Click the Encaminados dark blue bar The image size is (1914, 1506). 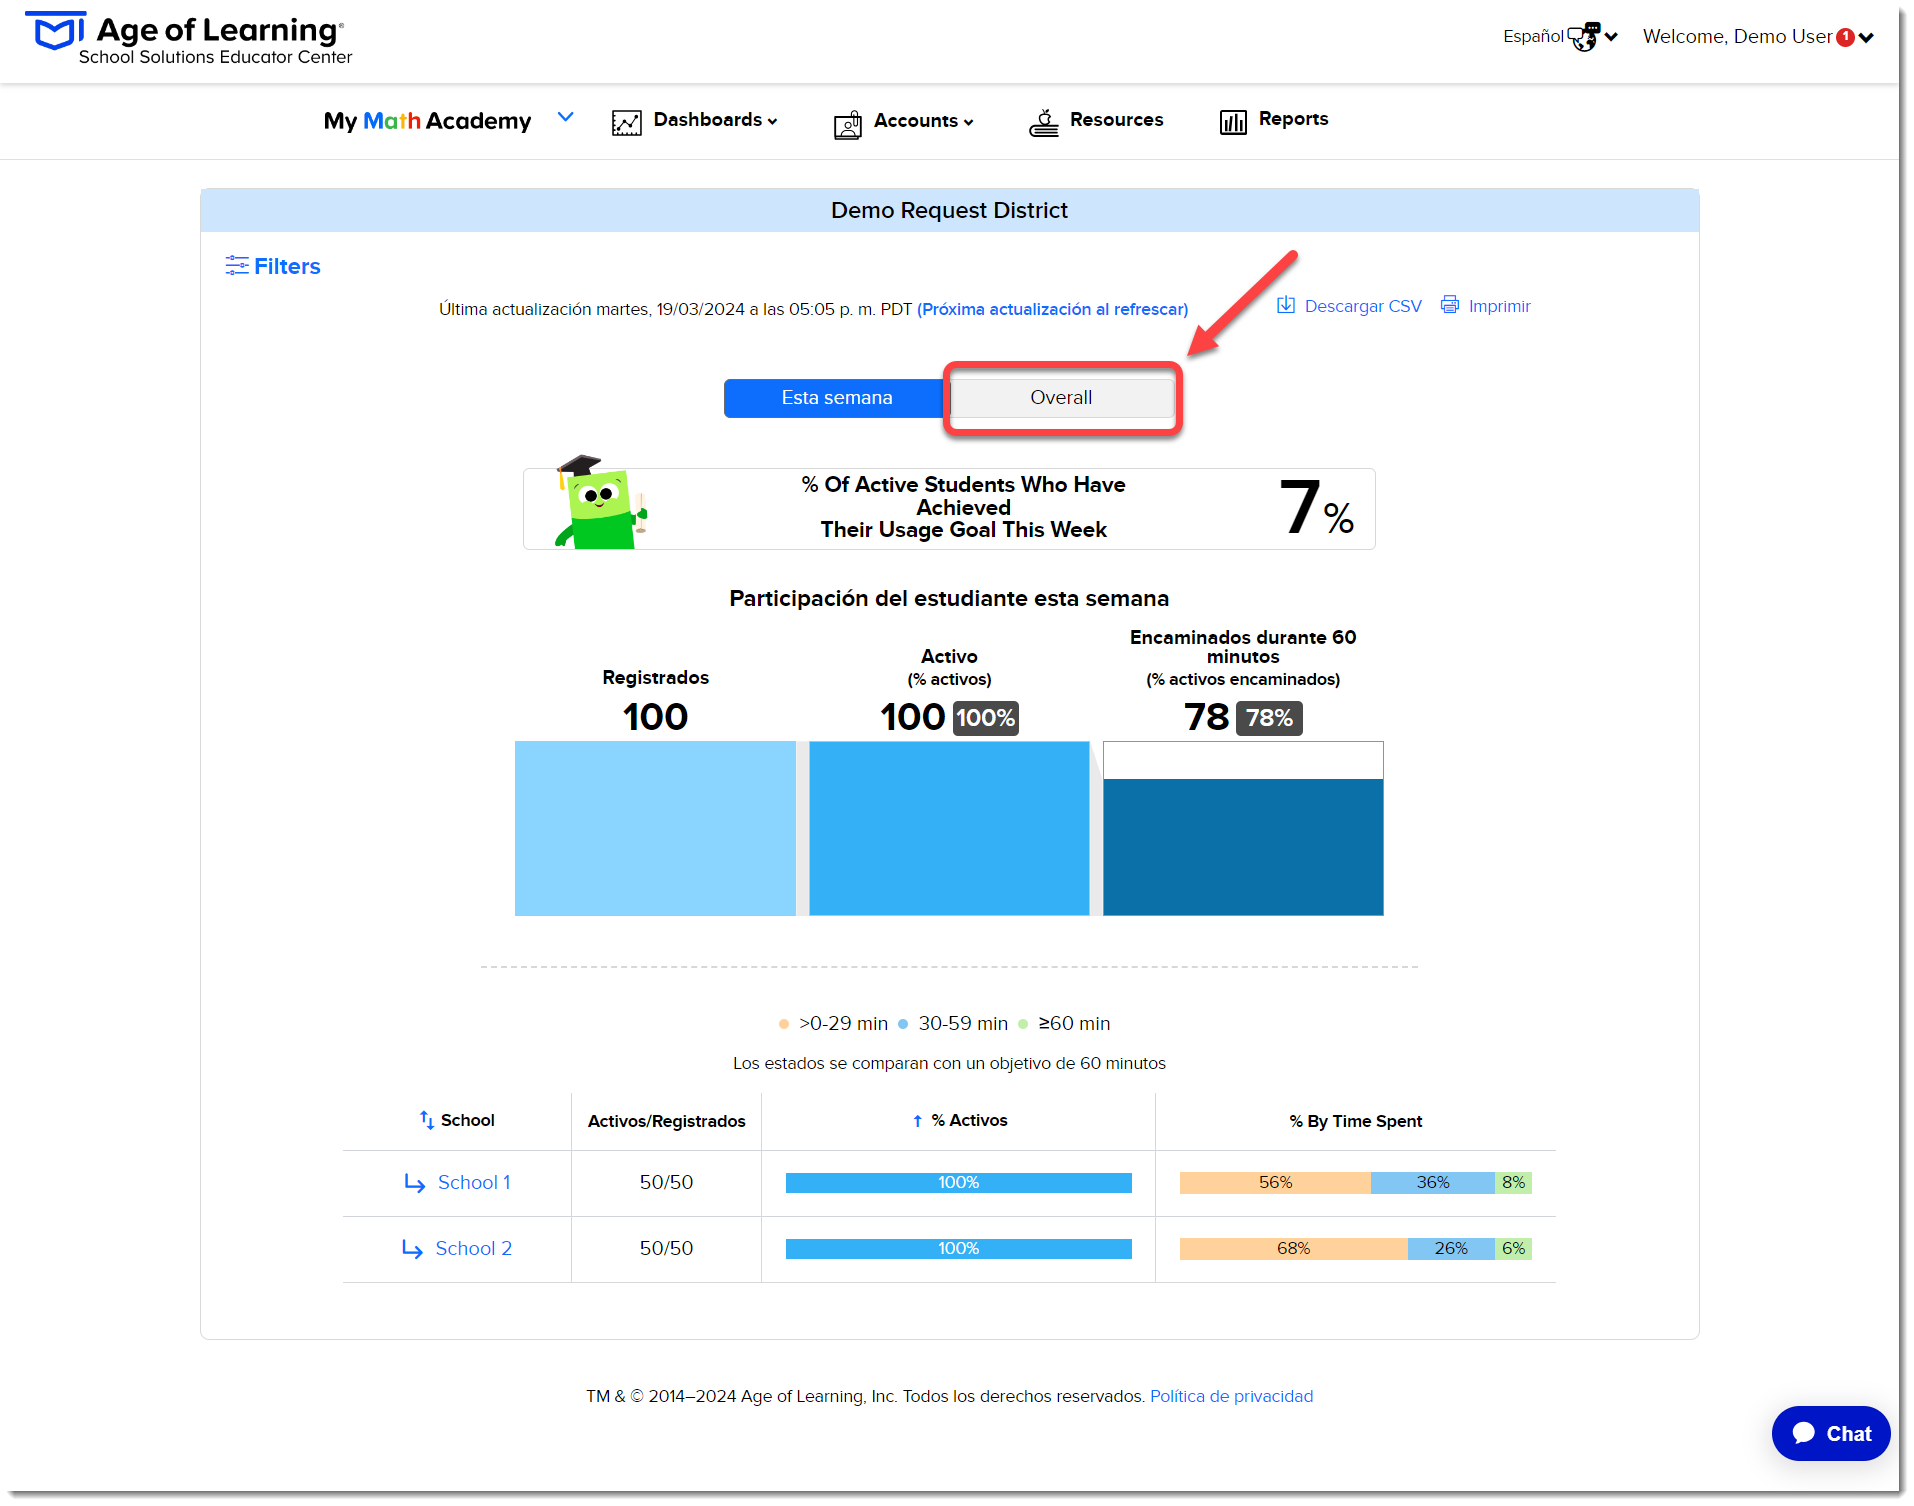(x=1243, y=847)
